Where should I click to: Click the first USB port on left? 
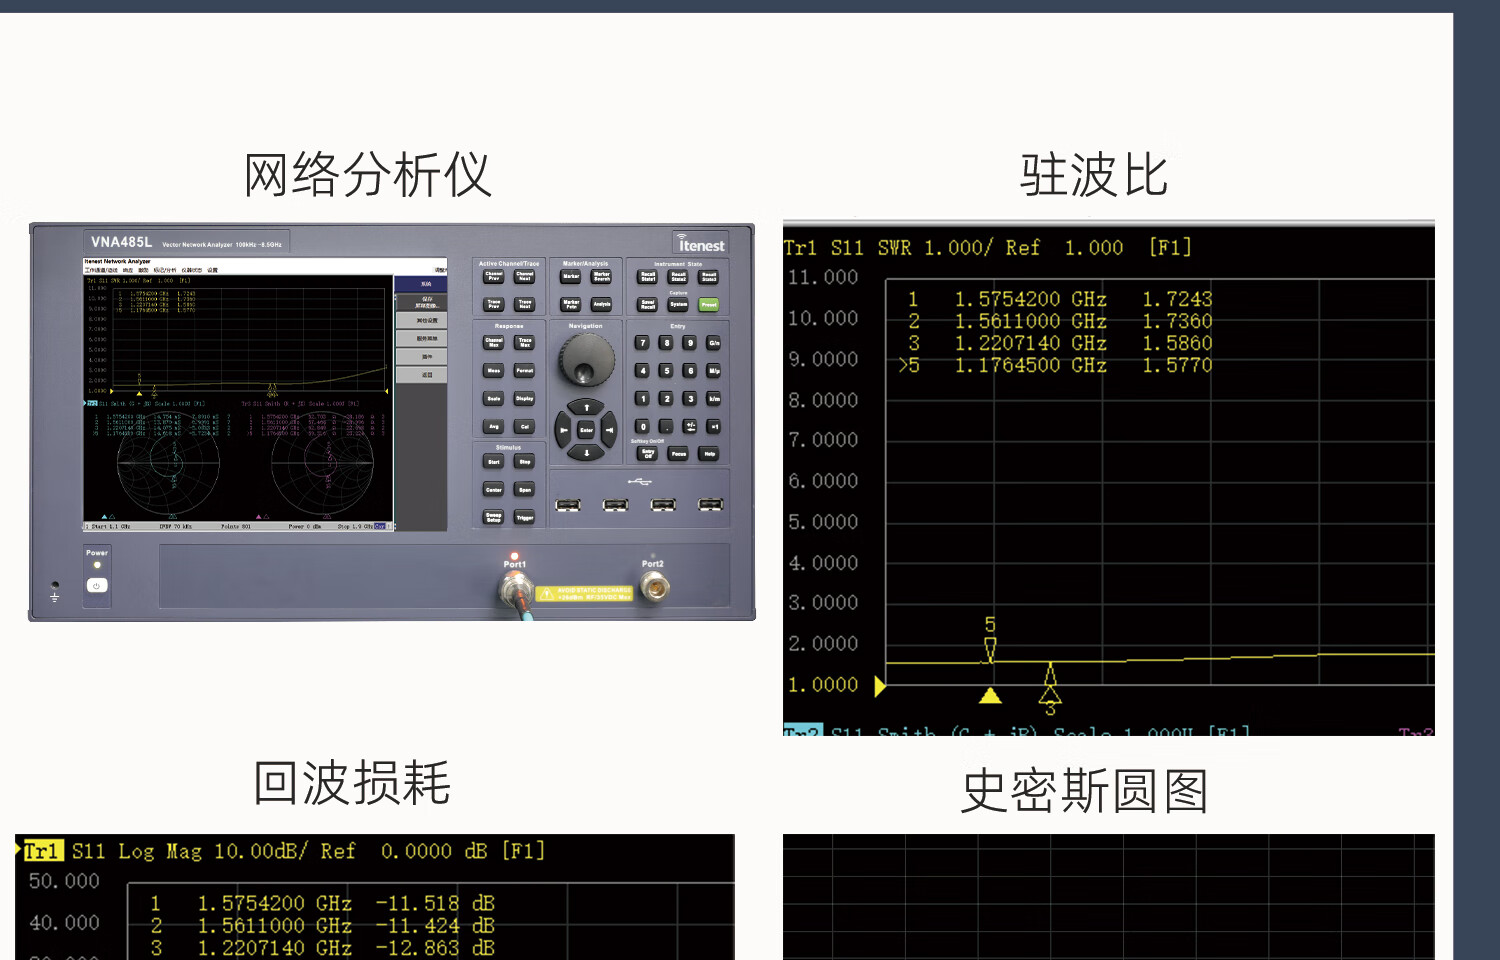pyautogui.click(x=568, y=505)
